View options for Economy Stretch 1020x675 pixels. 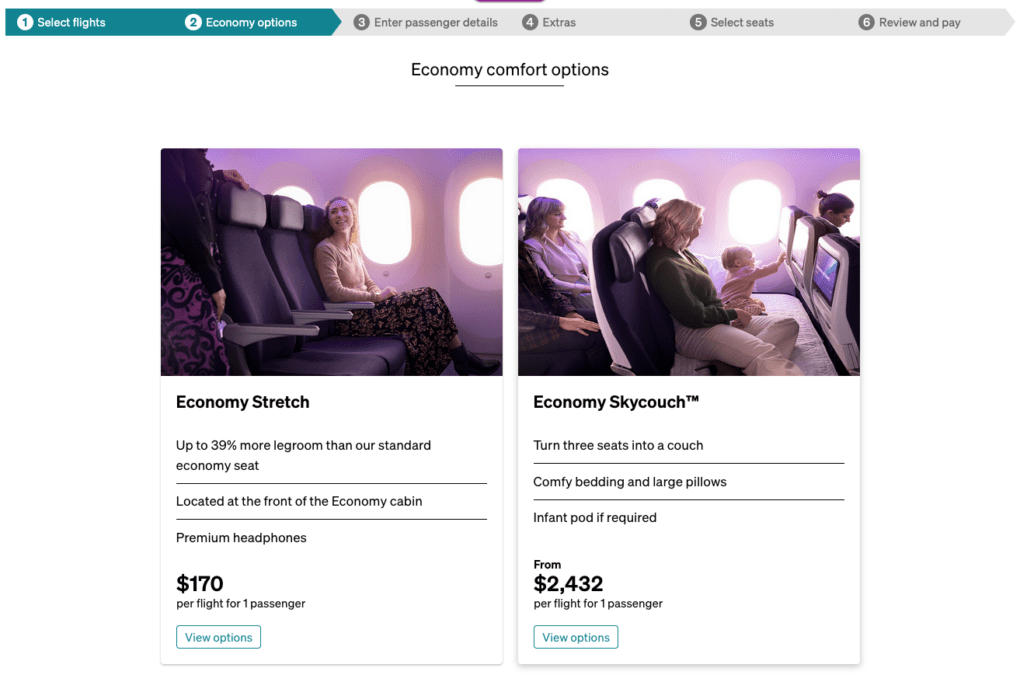click(219, 637)
